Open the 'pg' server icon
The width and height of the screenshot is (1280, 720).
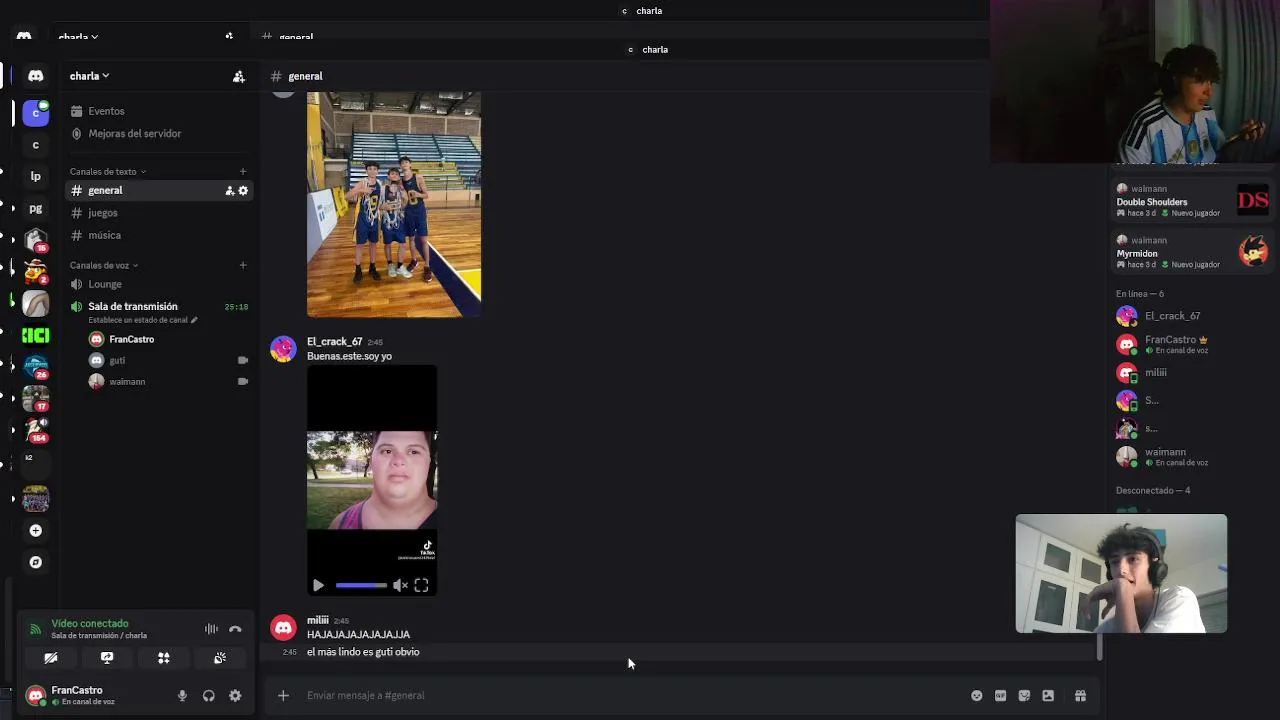click(x=36, y=208)
